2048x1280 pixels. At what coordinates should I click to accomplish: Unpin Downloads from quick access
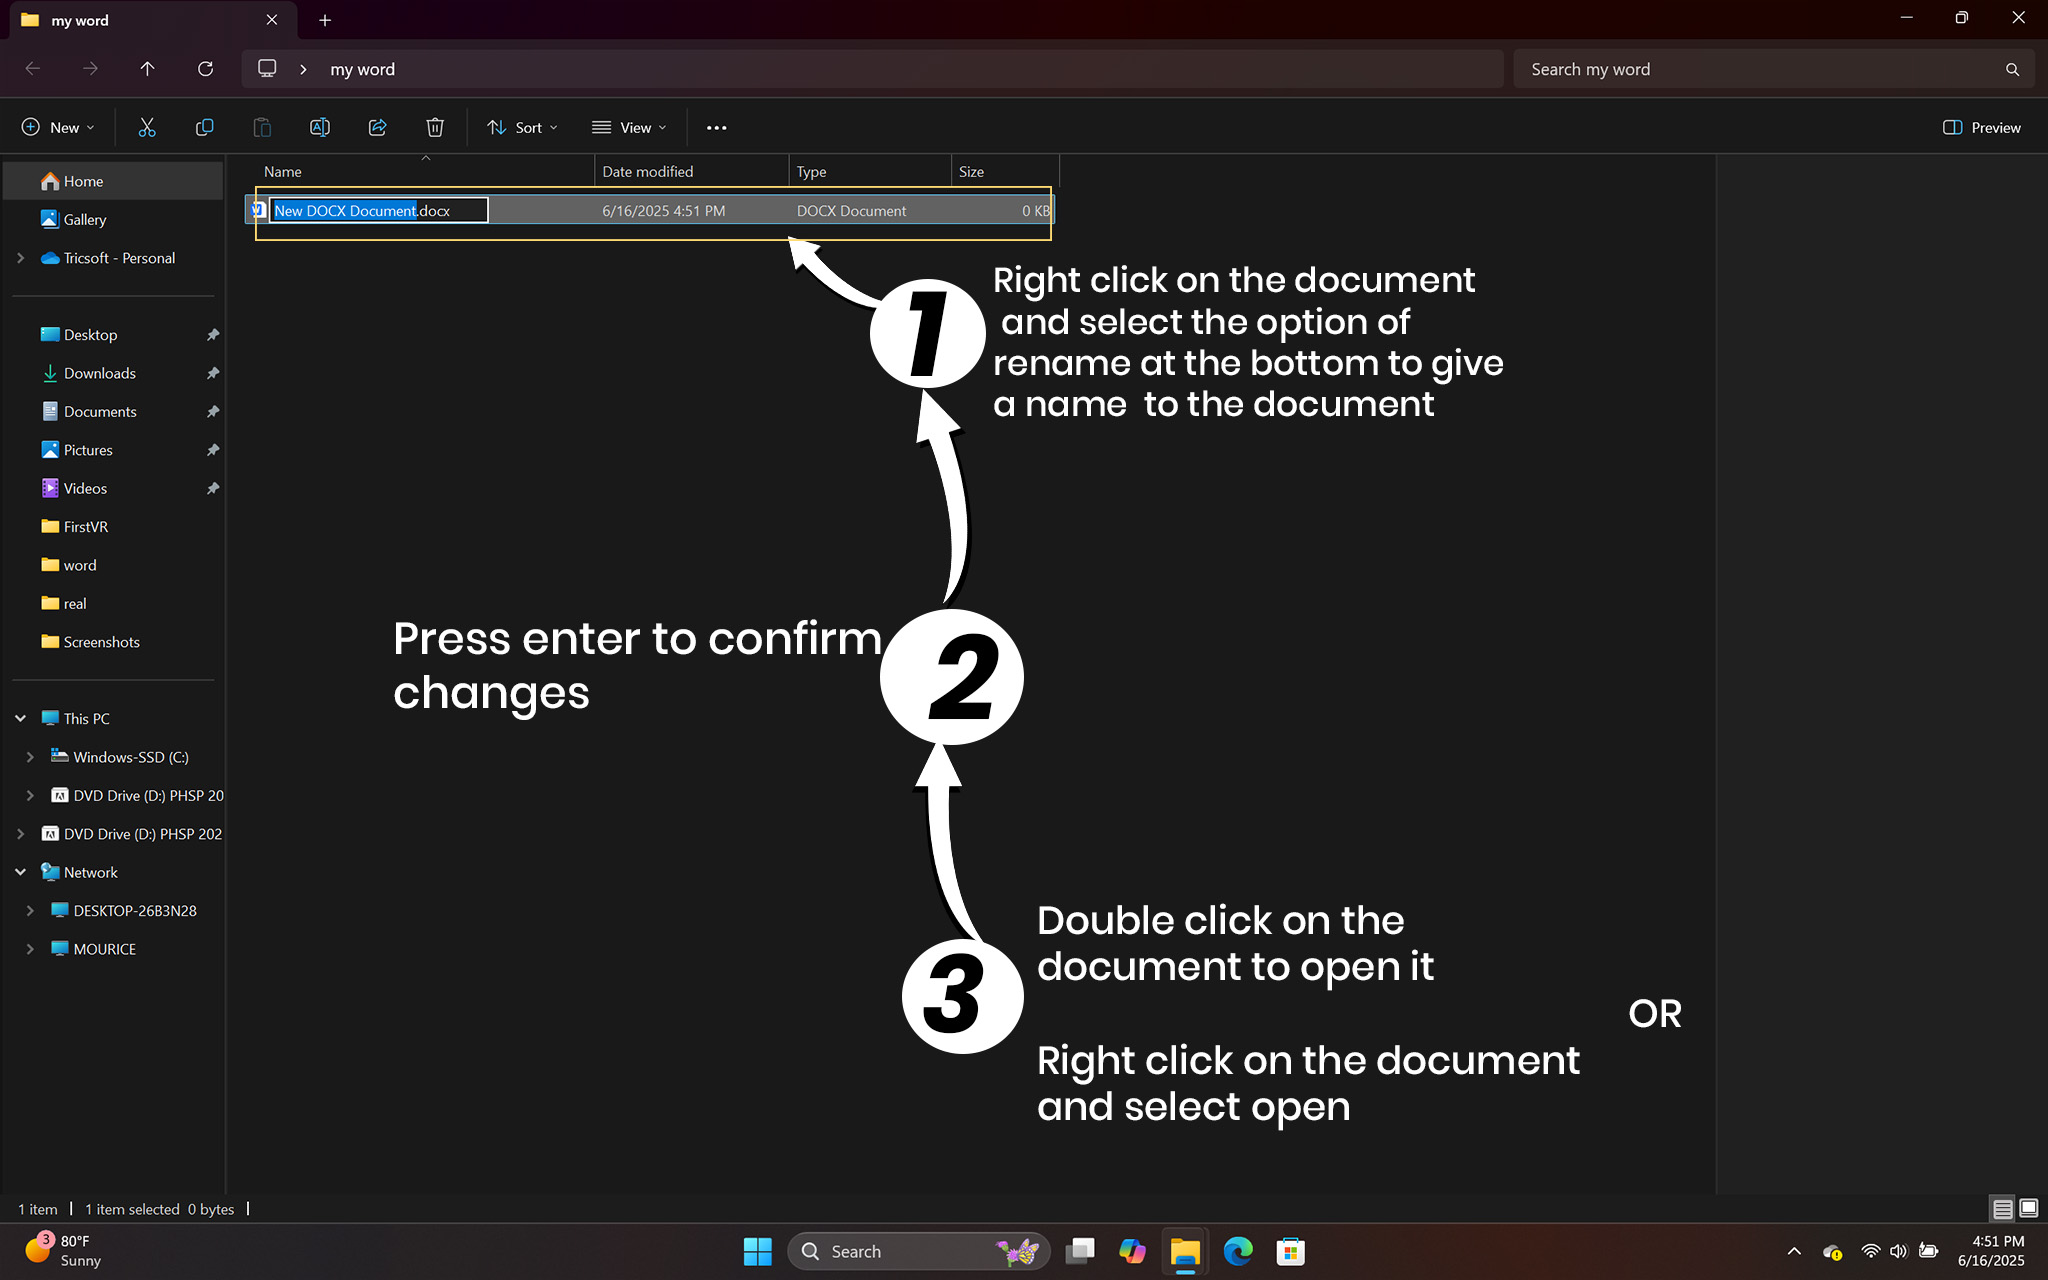[213, 372]
